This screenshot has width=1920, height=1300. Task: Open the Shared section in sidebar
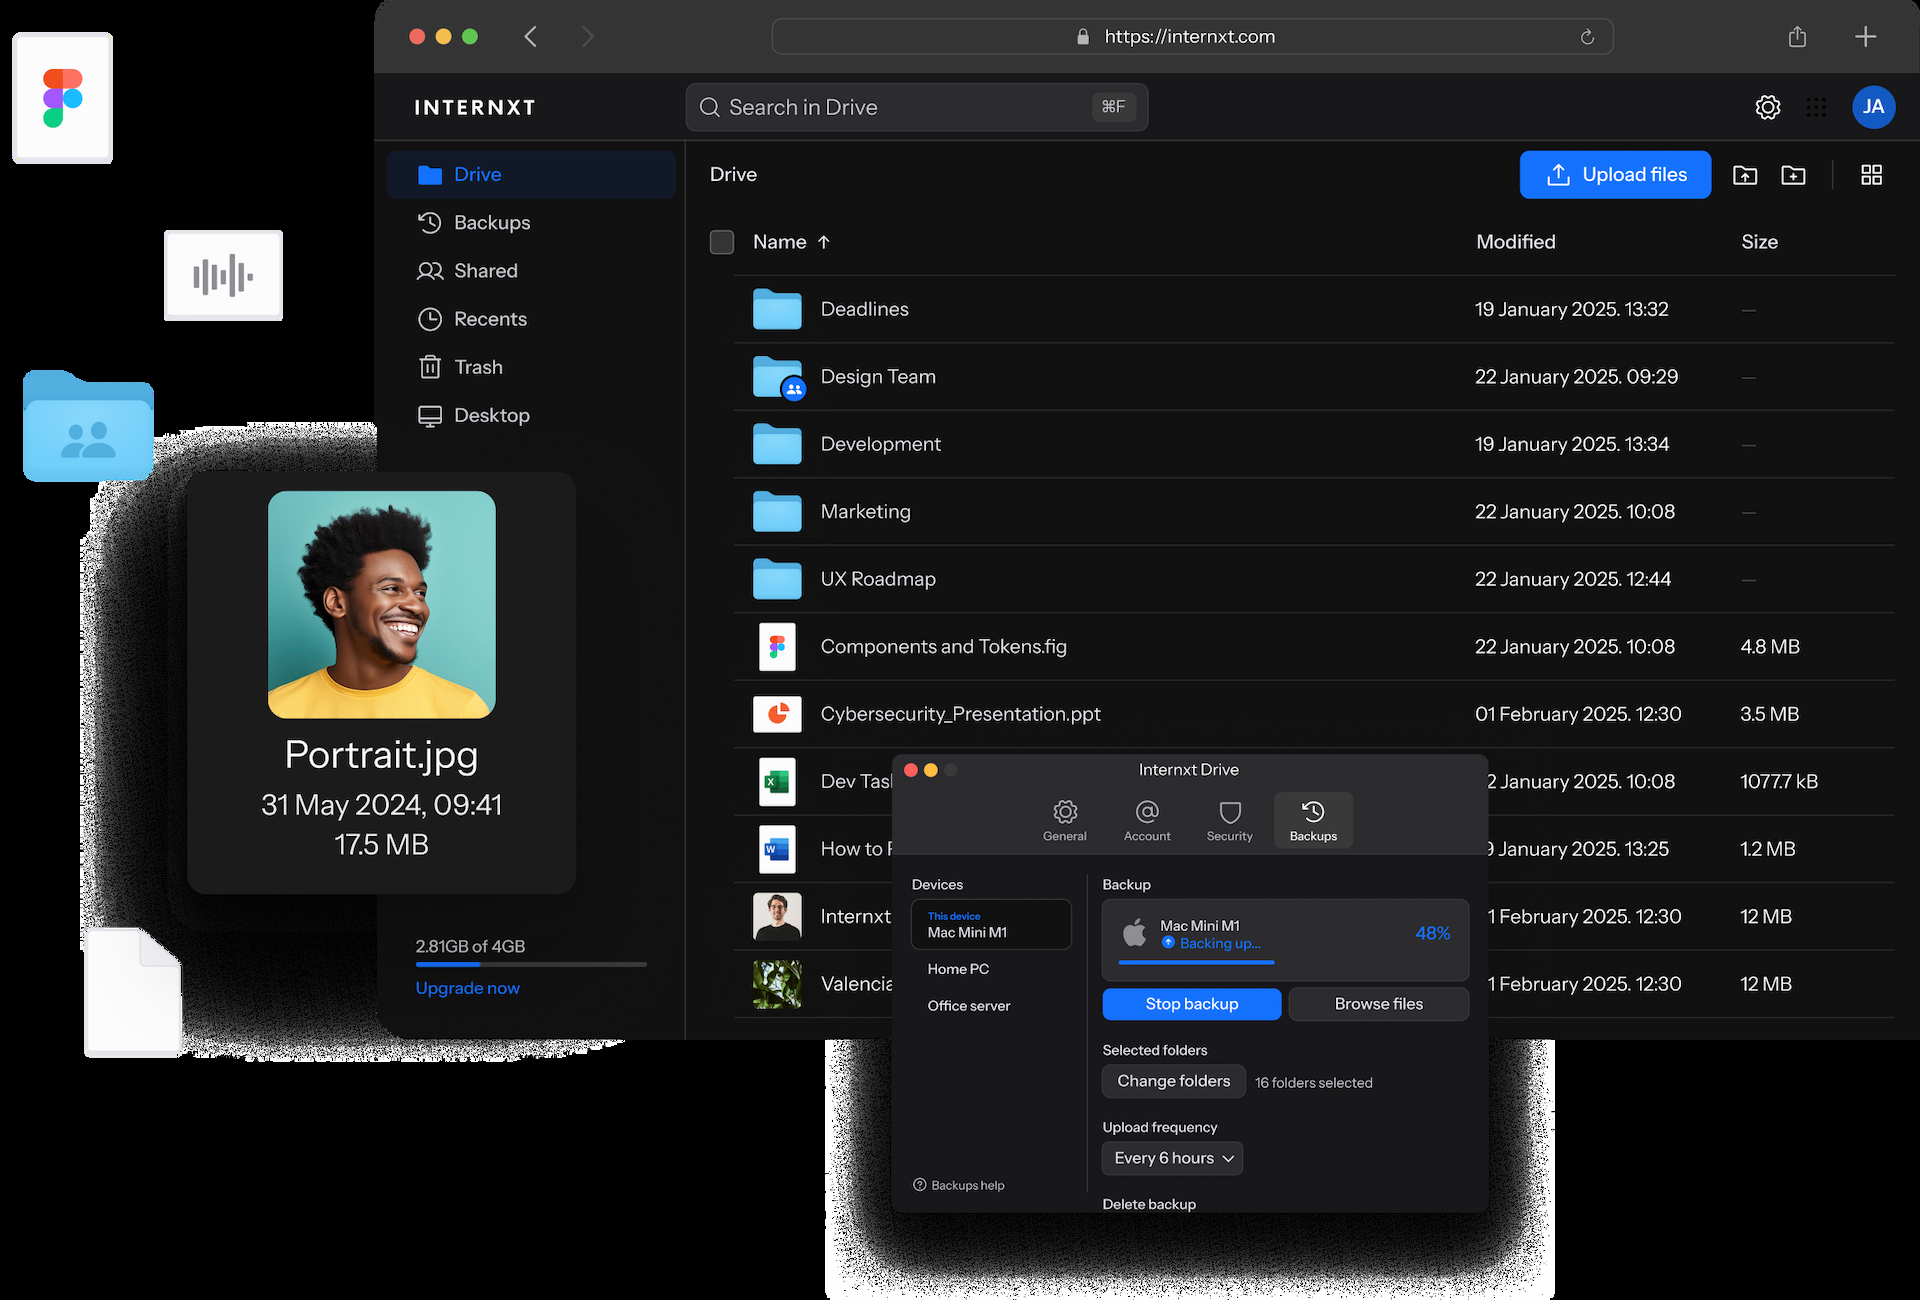click(485, 270)
